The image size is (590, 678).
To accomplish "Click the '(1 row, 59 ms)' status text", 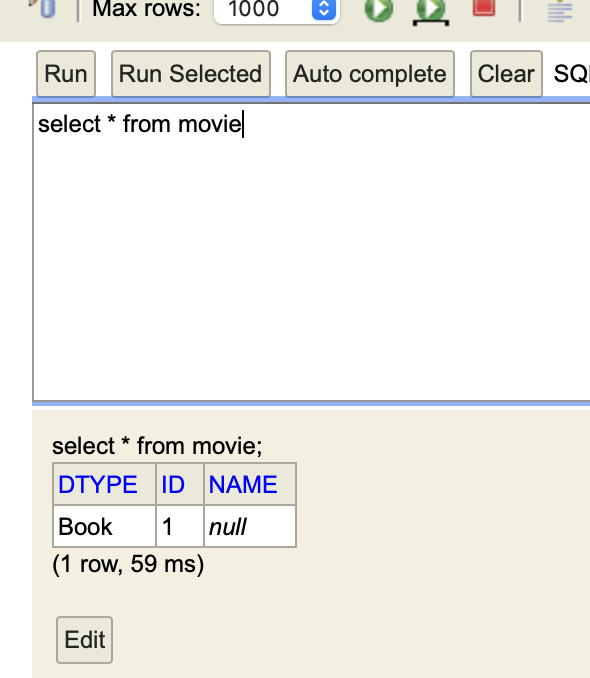I will pyautogui.click(x=128, y=564).
